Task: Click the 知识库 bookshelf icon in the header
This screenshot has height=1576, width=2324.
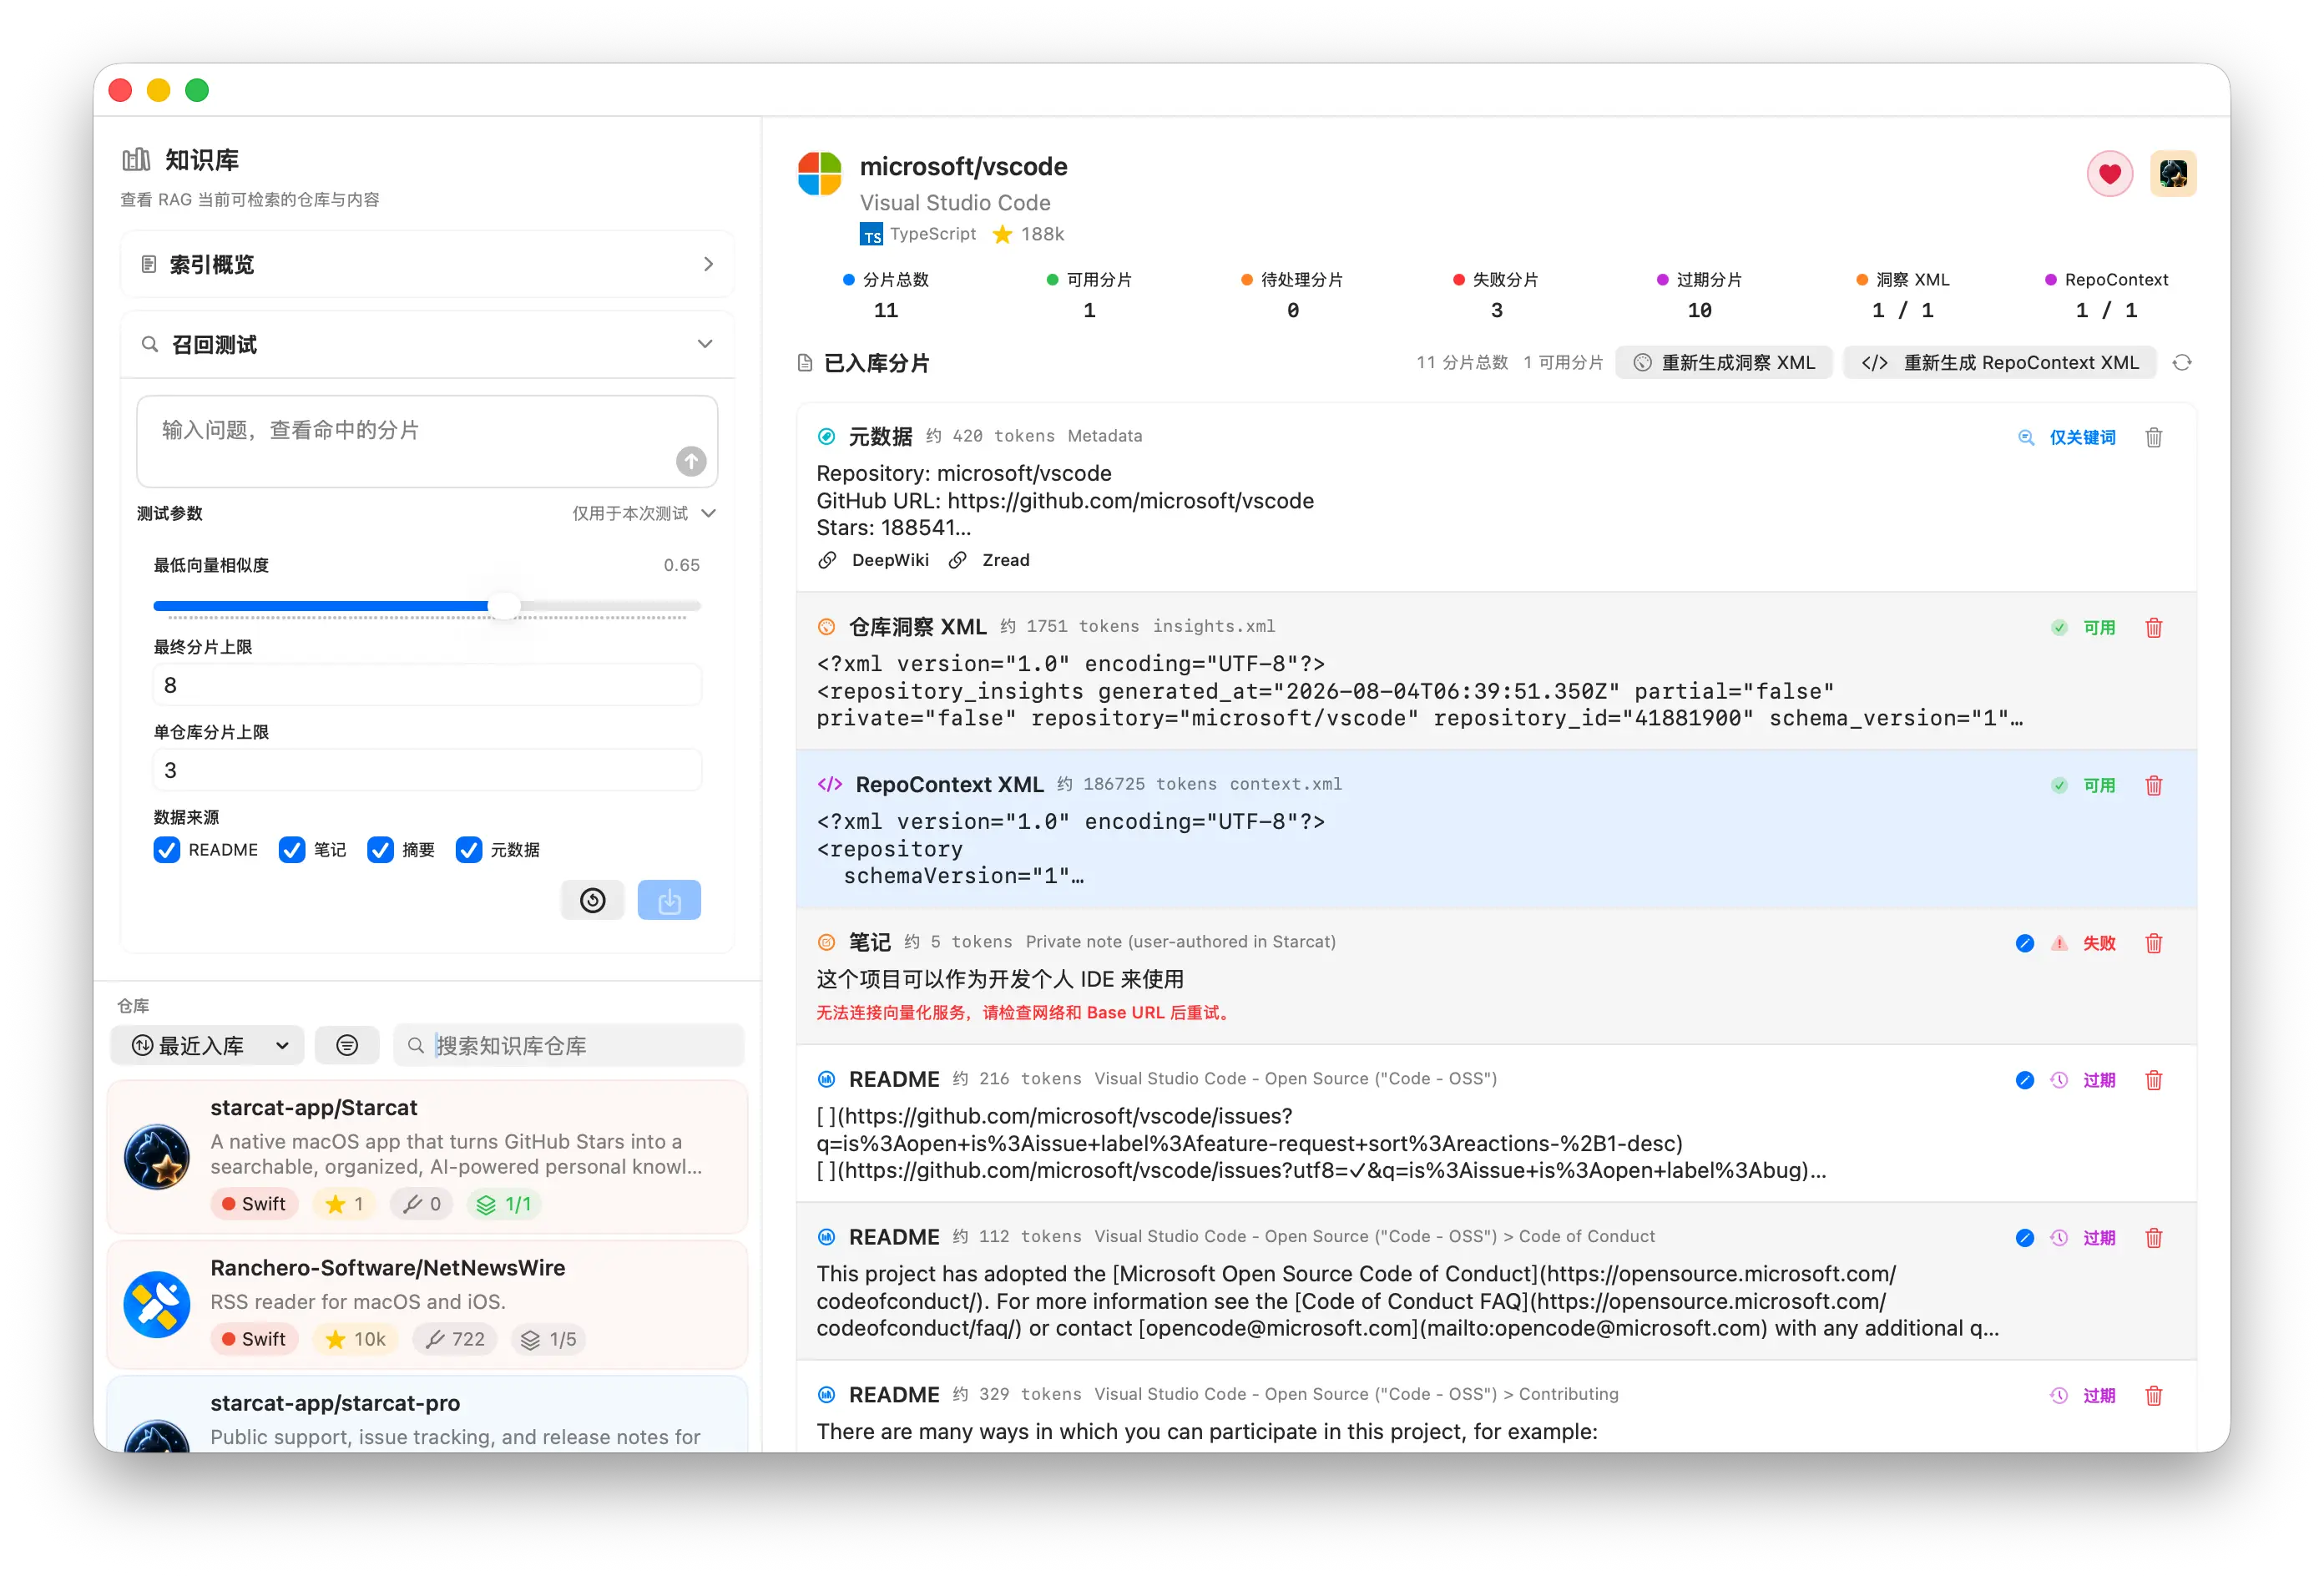Action: pyautogui.click(x=136, y=160)
